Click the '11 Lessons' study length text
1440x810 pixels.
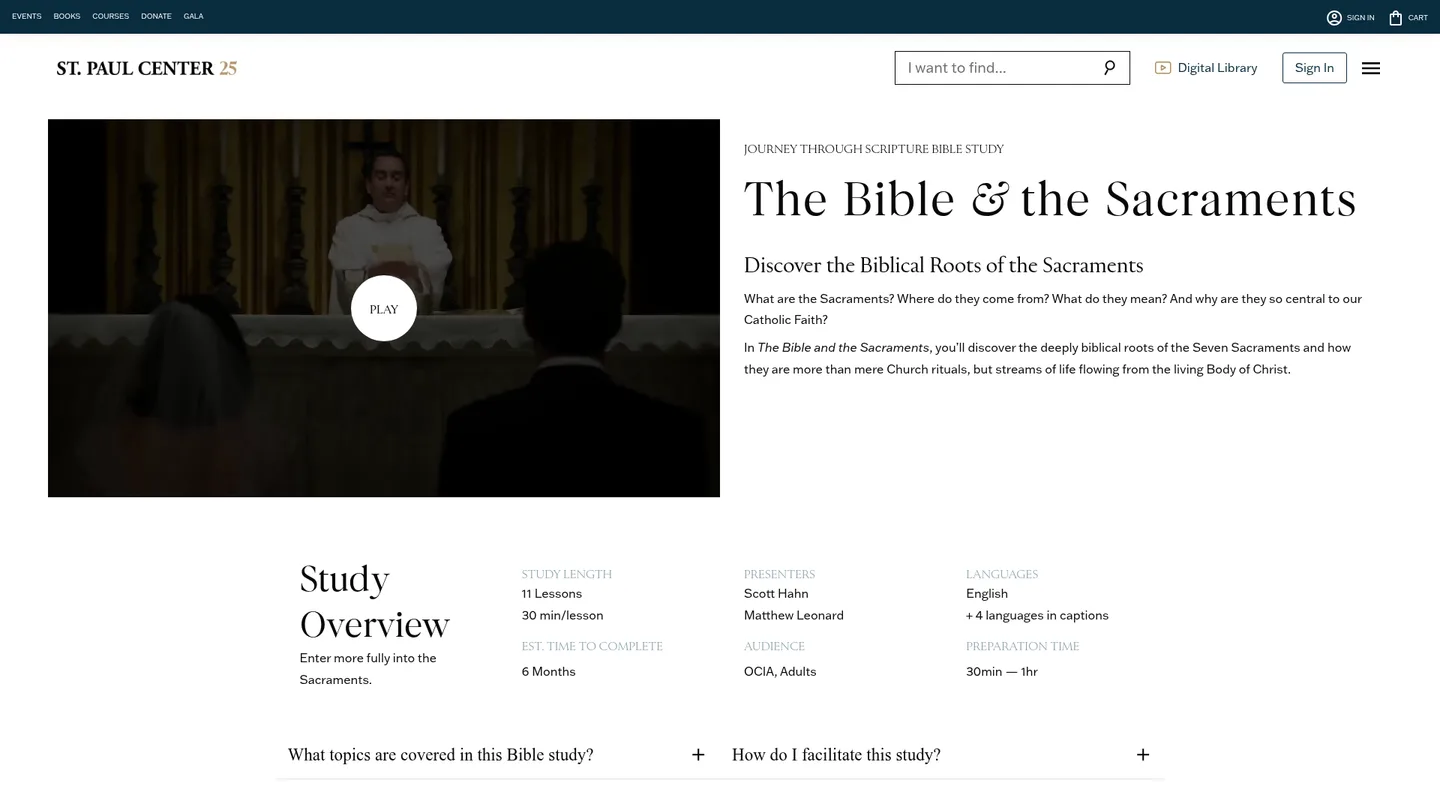552,594
